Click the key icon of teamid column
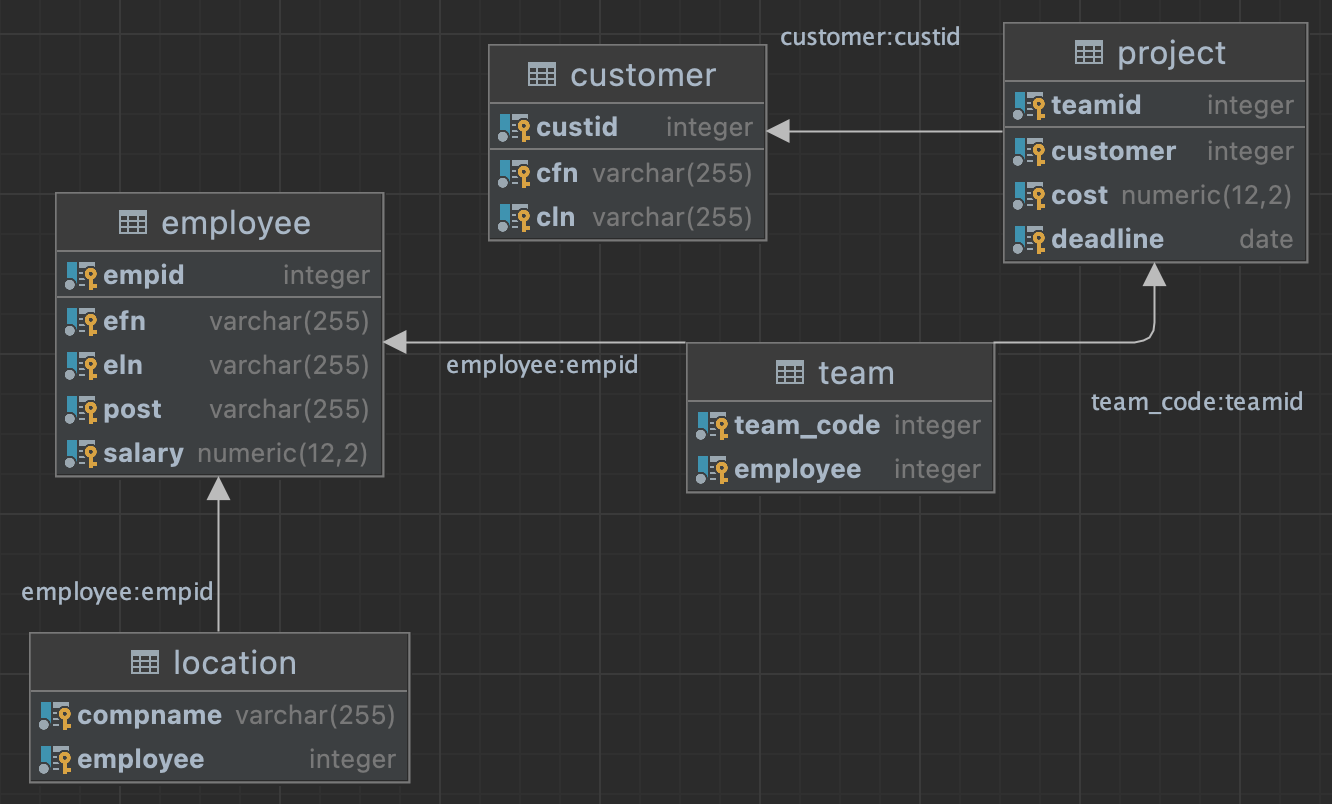 (x=1029, y=105)
